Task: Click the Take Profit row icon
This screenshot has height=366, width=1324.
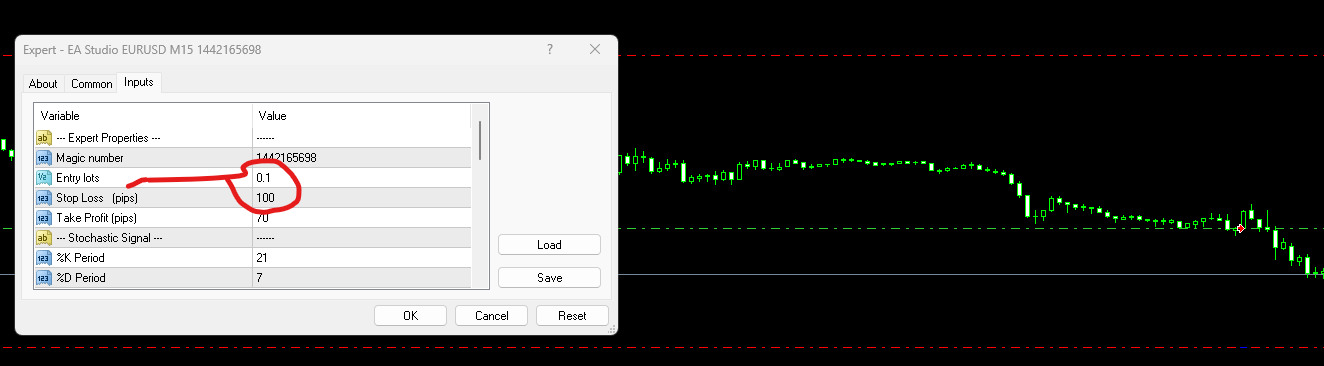Action: (43, 218)
